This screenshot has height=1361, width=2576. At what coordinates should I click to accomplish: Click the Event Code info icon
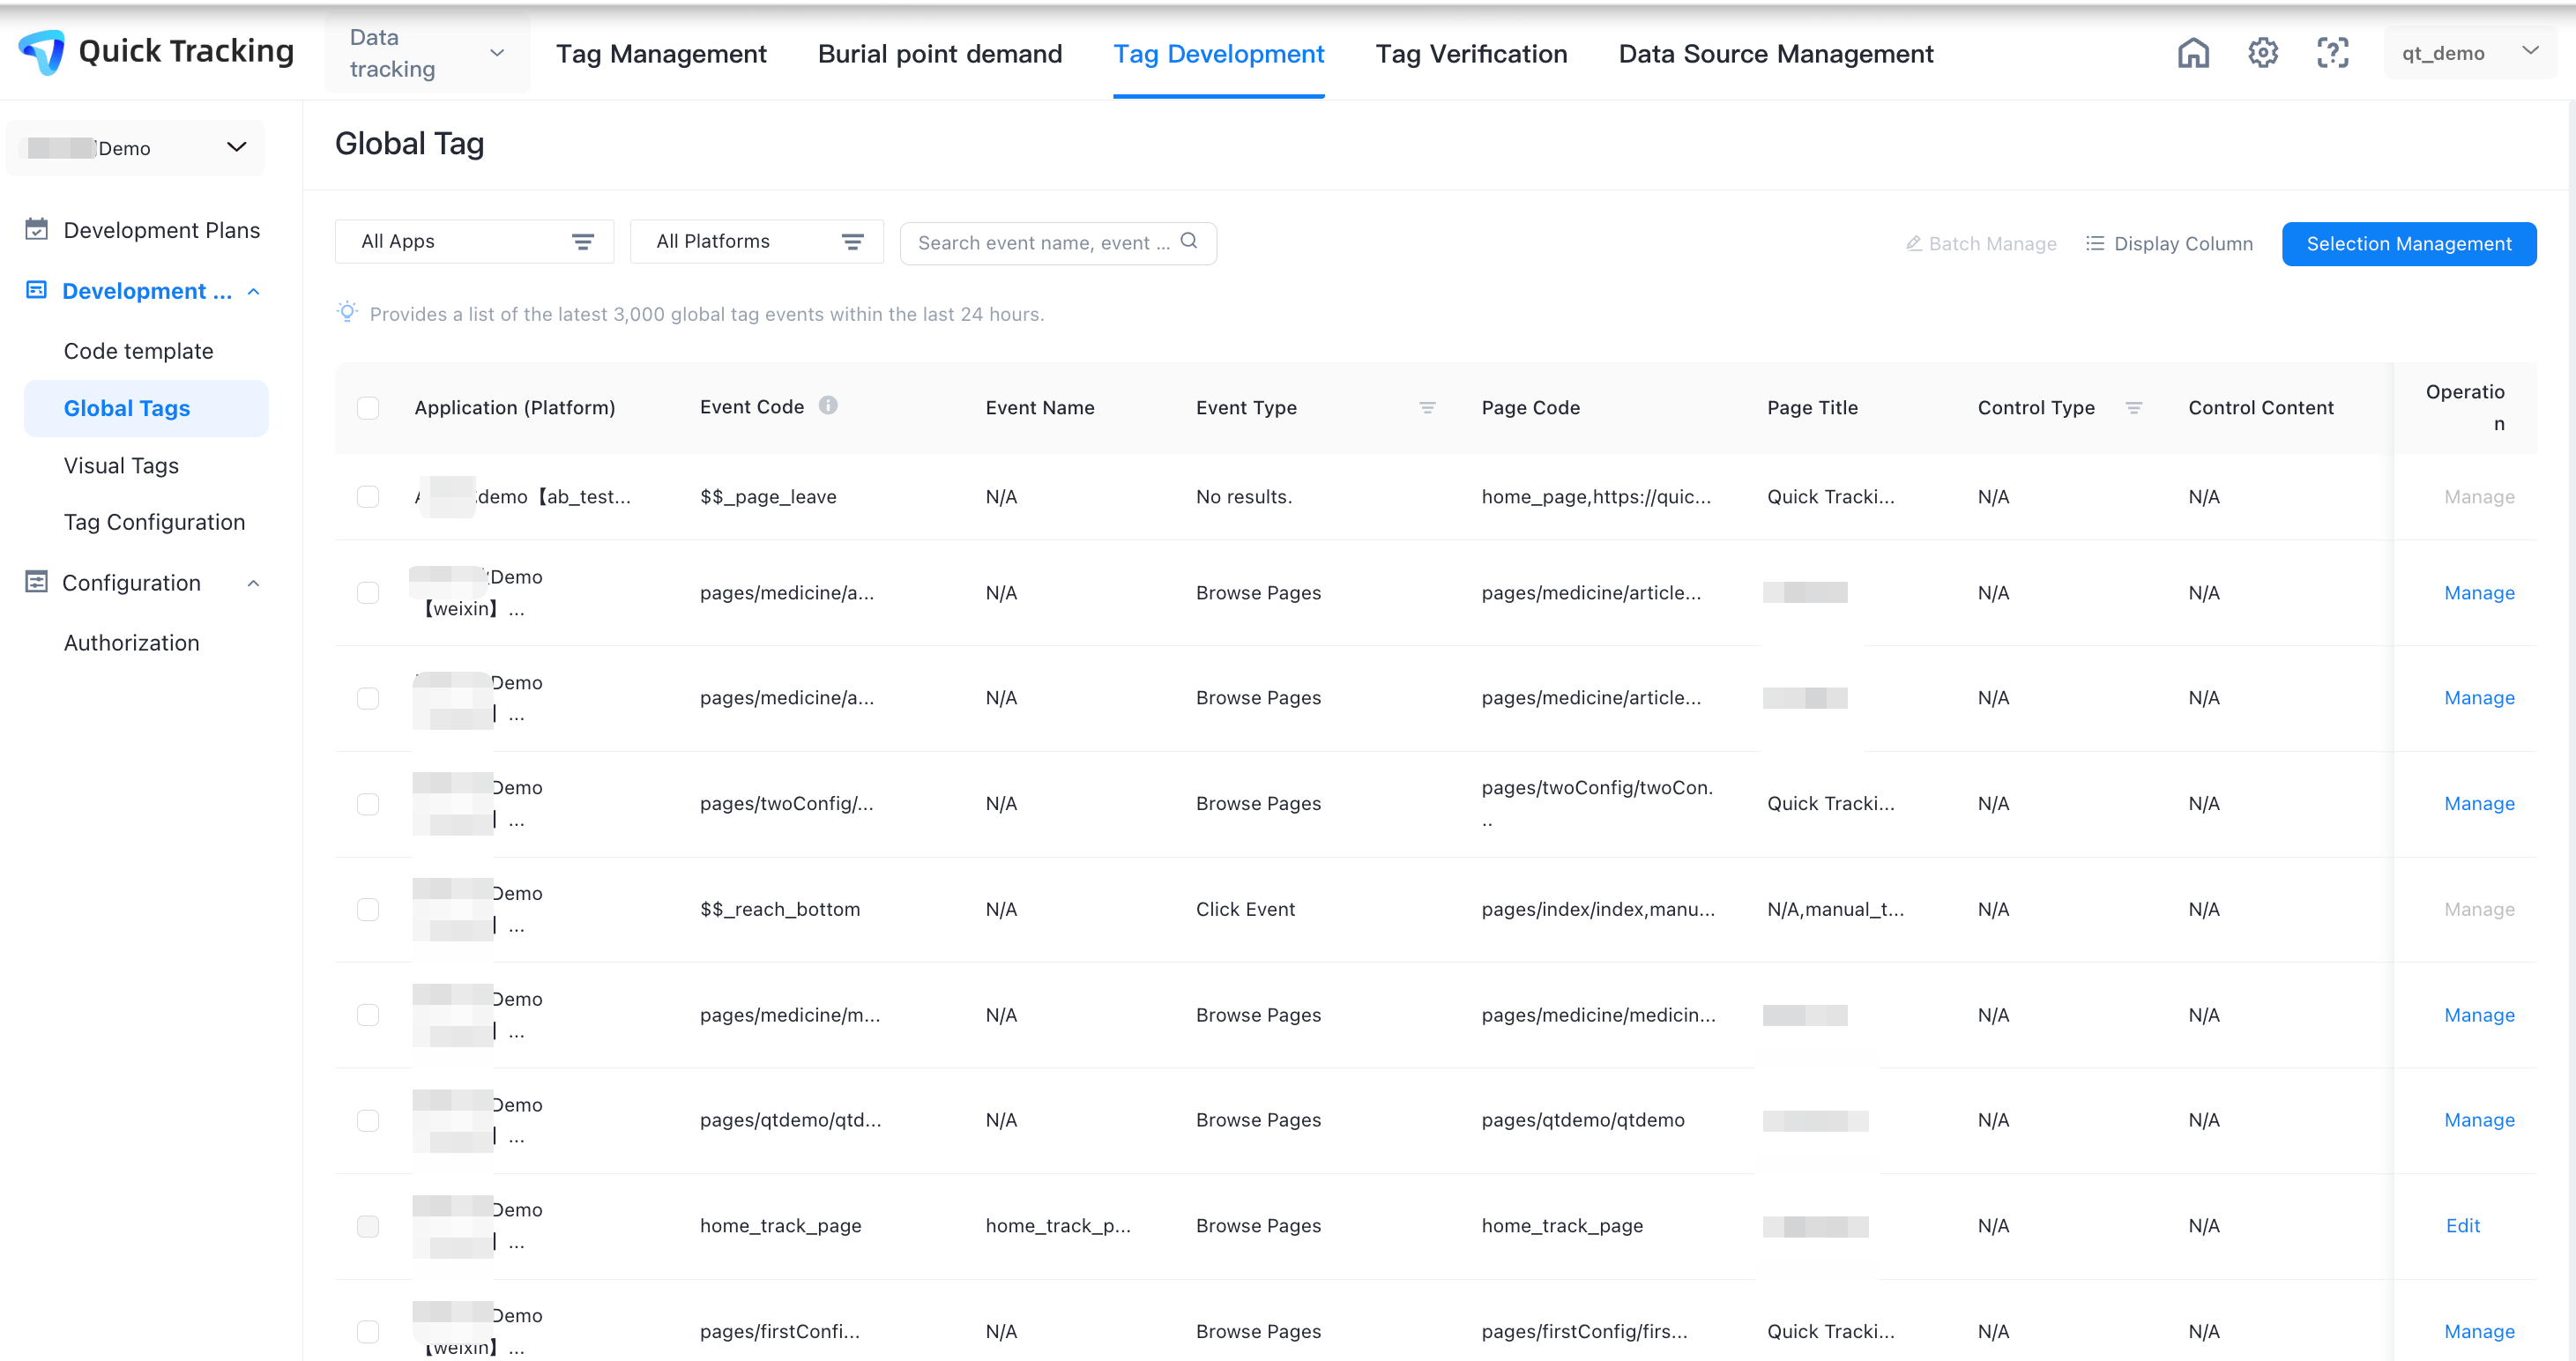click(828, 405)
